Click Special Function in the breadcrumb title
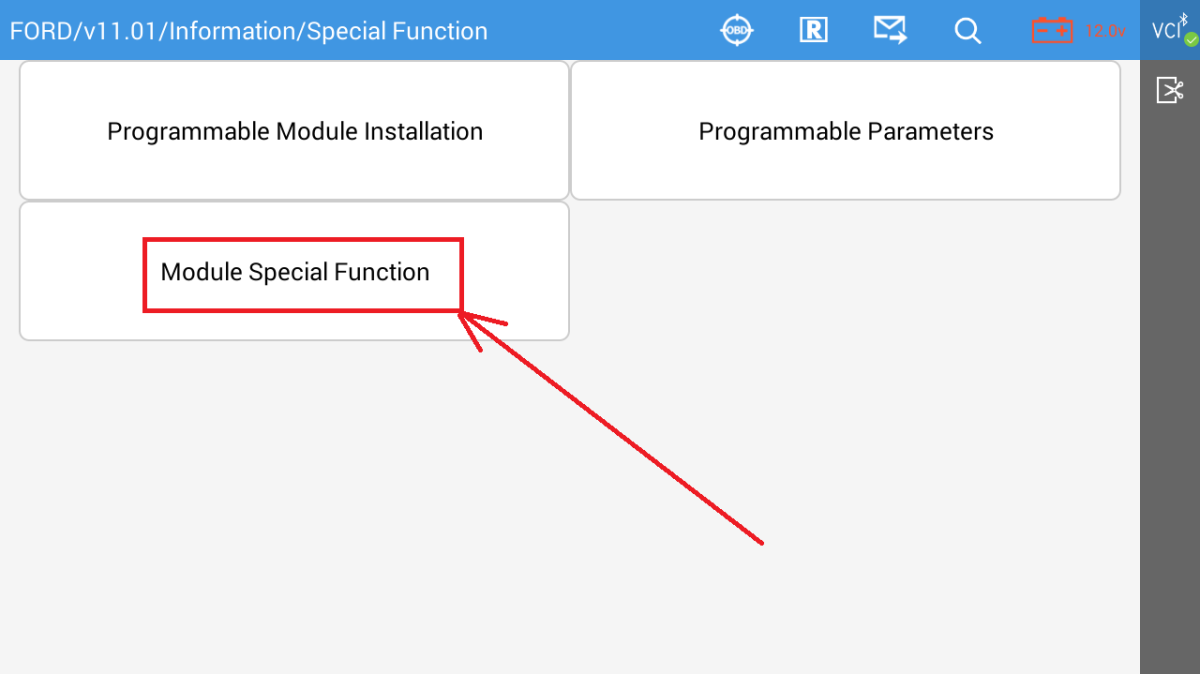Viewport: 1200px width, 674px height. pos(397,31)
